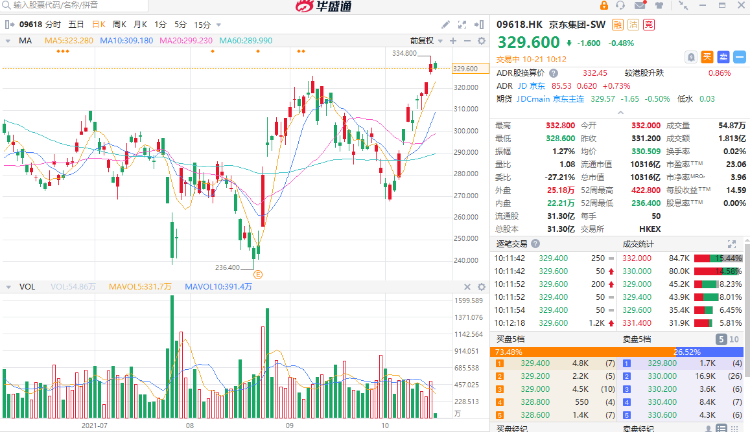Select the 月K chart tab

(x=140, y=24)
